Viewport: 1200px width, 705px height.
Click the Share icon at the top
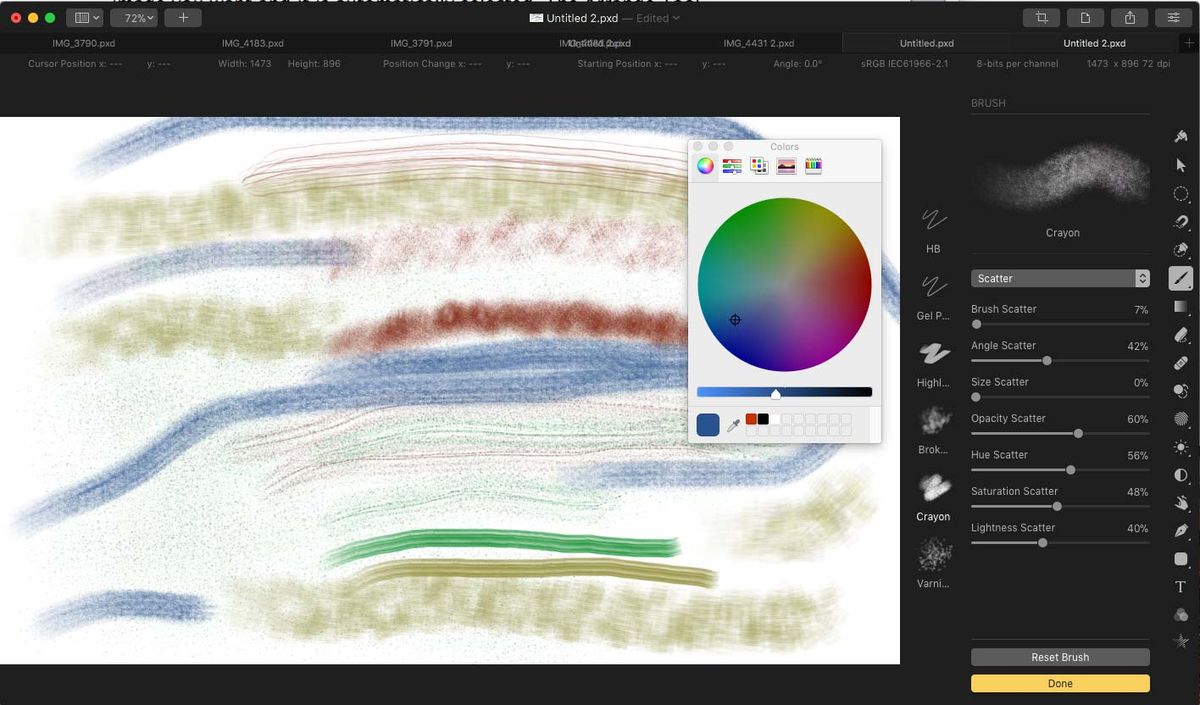[x=1130, y=17]
